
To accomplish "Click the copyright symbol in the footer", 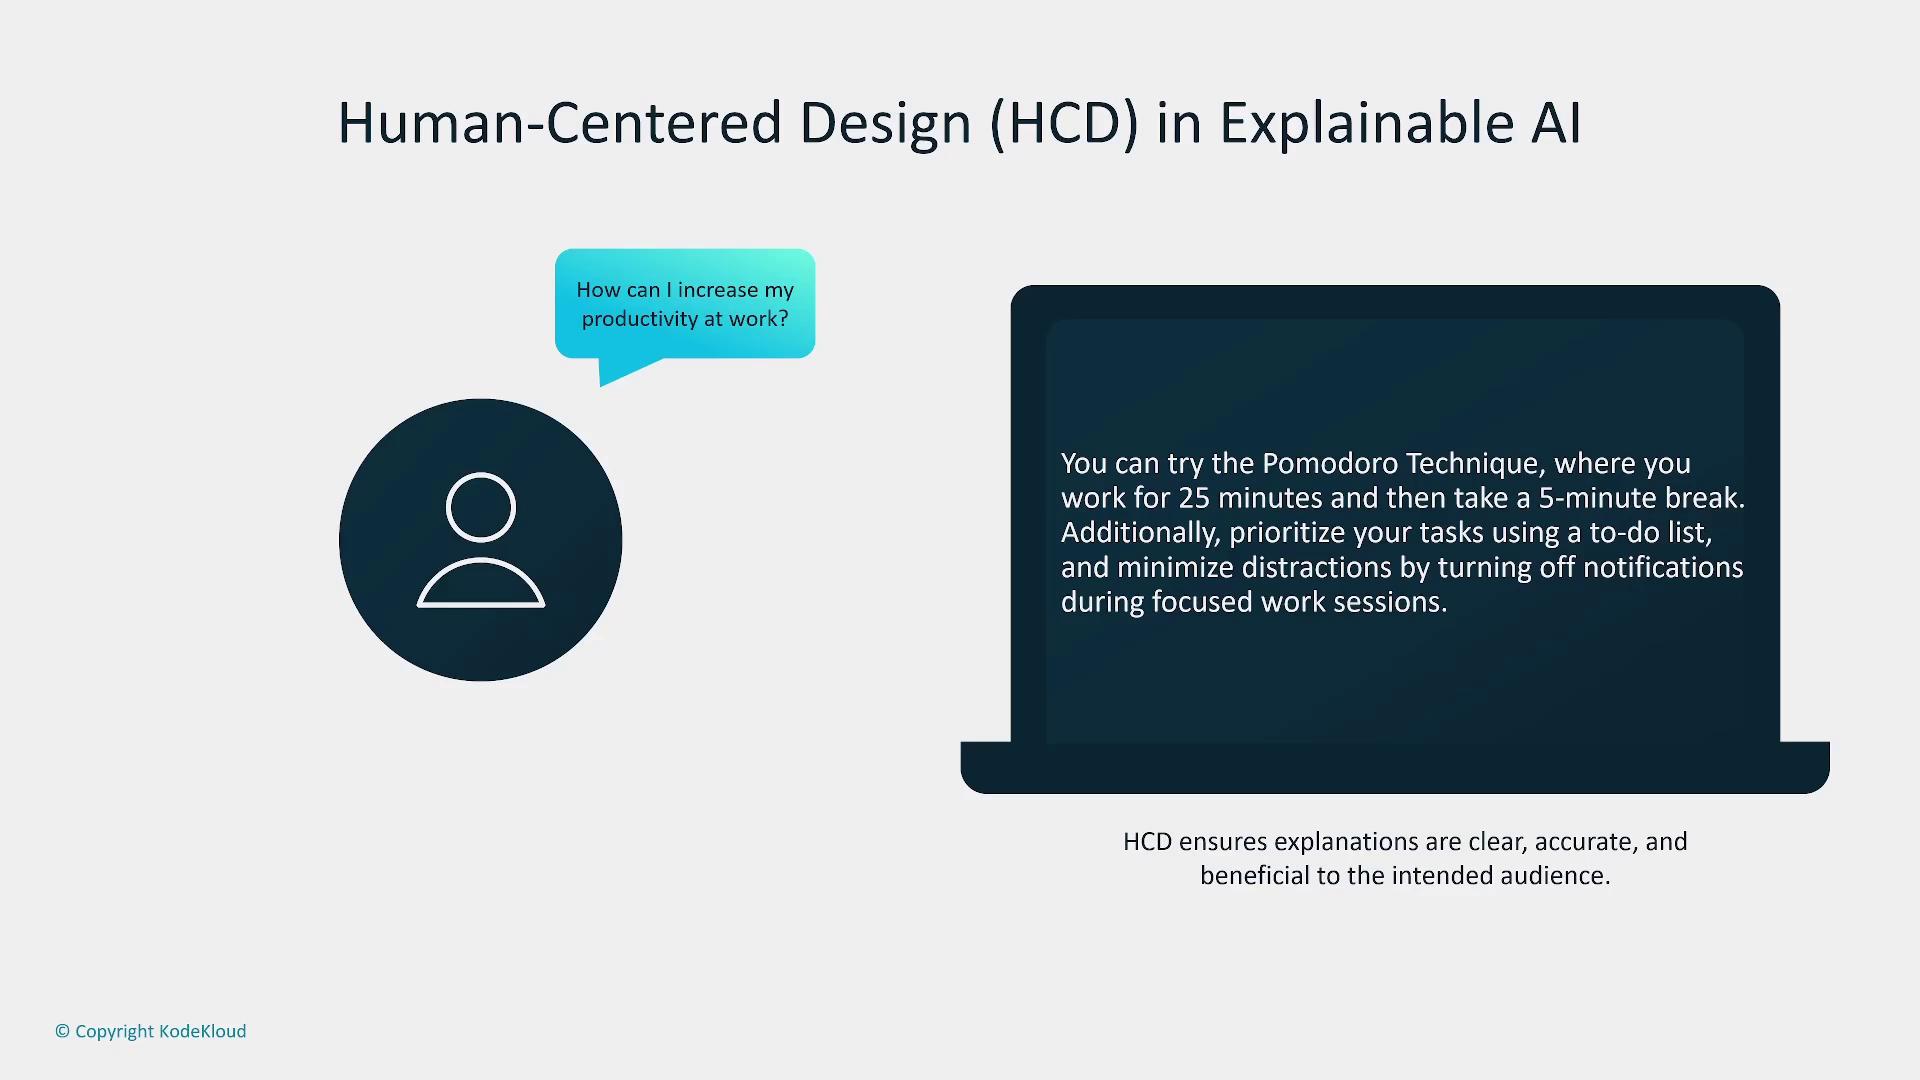I will point(62,1031).
